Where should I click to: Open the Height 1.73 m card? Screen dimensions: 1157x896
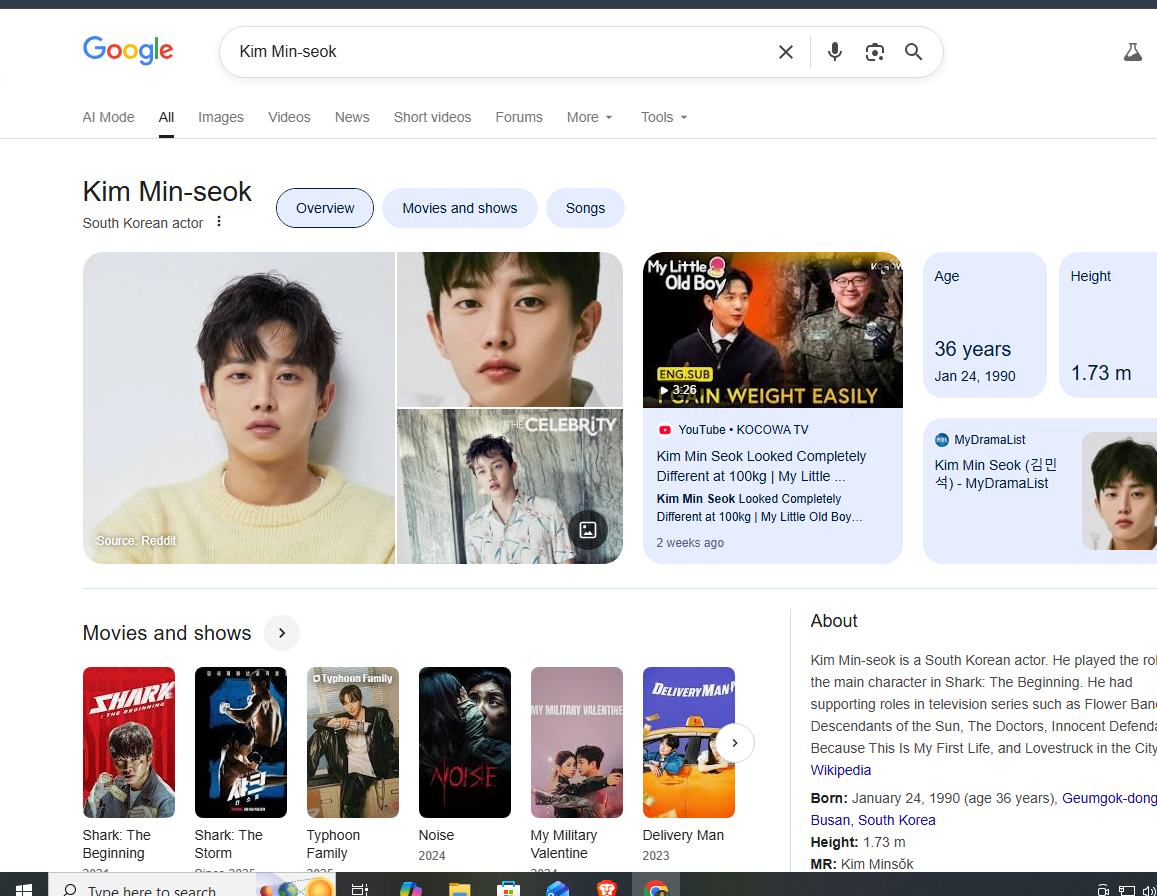coord(1108,325)
